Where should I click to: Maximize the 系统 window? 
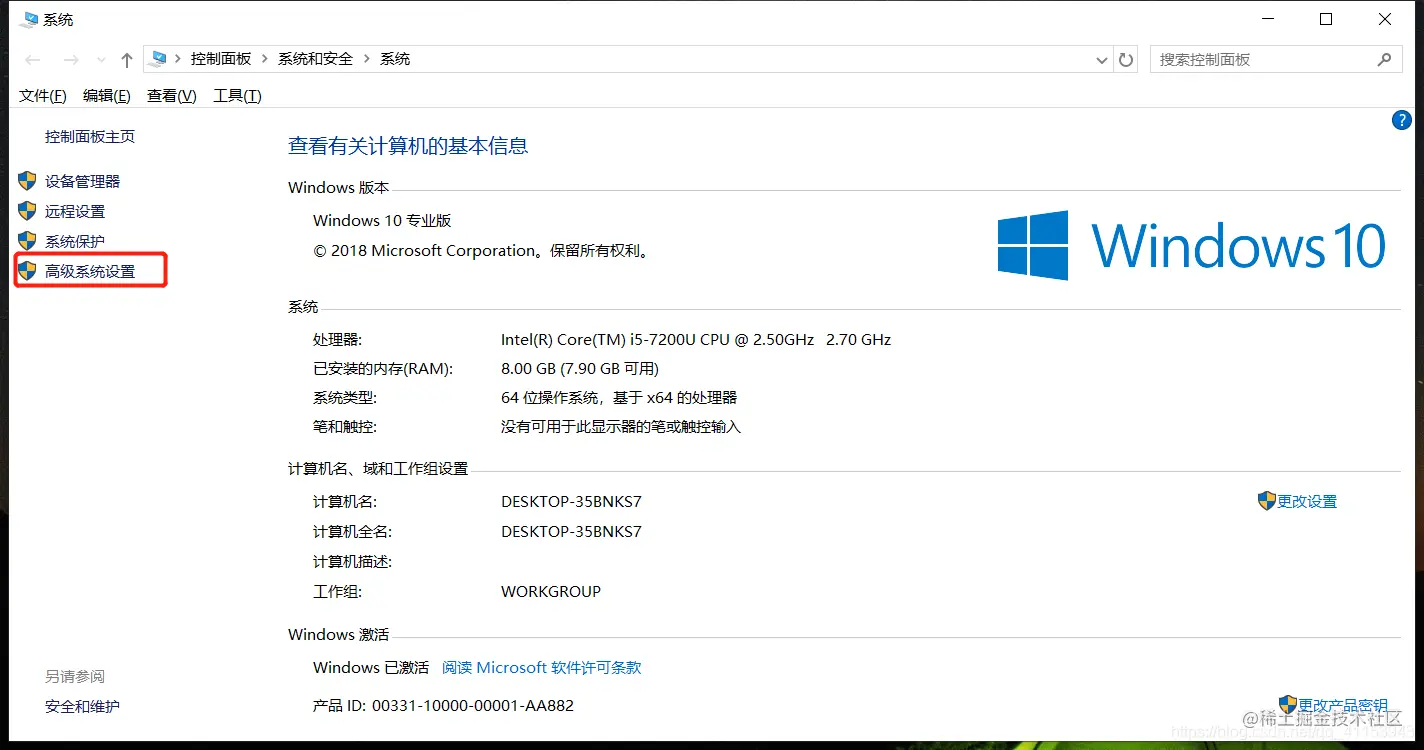point(1326,19)
